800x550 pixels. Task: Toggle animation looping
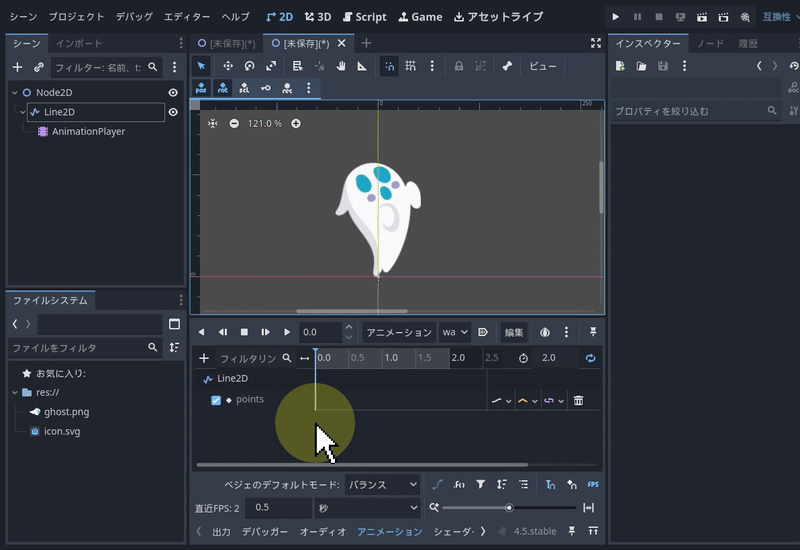pyautogui.click(x=590, y=358)
